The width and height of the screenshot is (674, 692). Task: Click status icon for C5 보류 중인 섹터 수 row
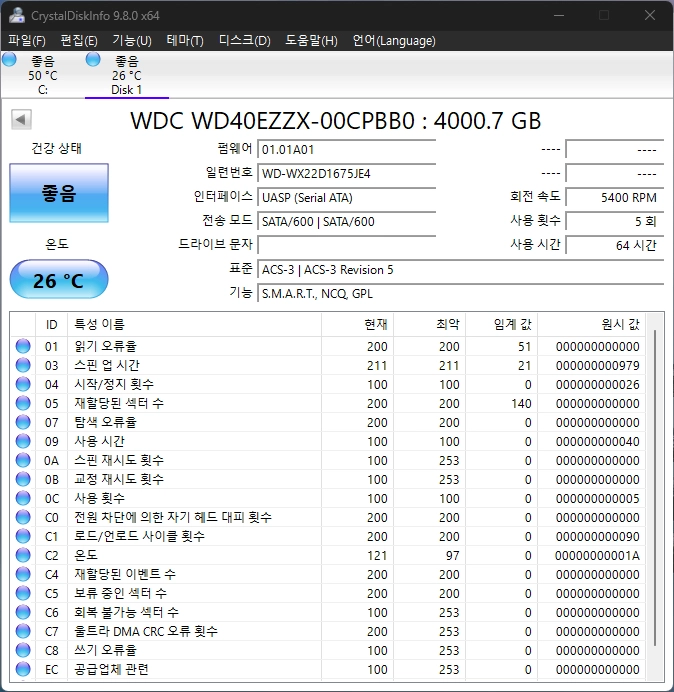(23, 593)
